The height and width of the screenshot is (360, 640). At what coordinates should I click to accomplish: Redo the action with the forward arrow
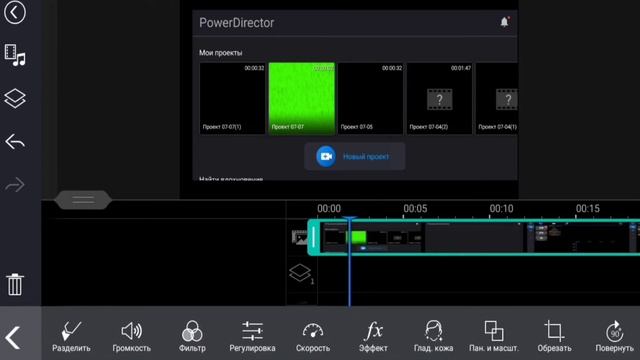[x=15, y=184]
